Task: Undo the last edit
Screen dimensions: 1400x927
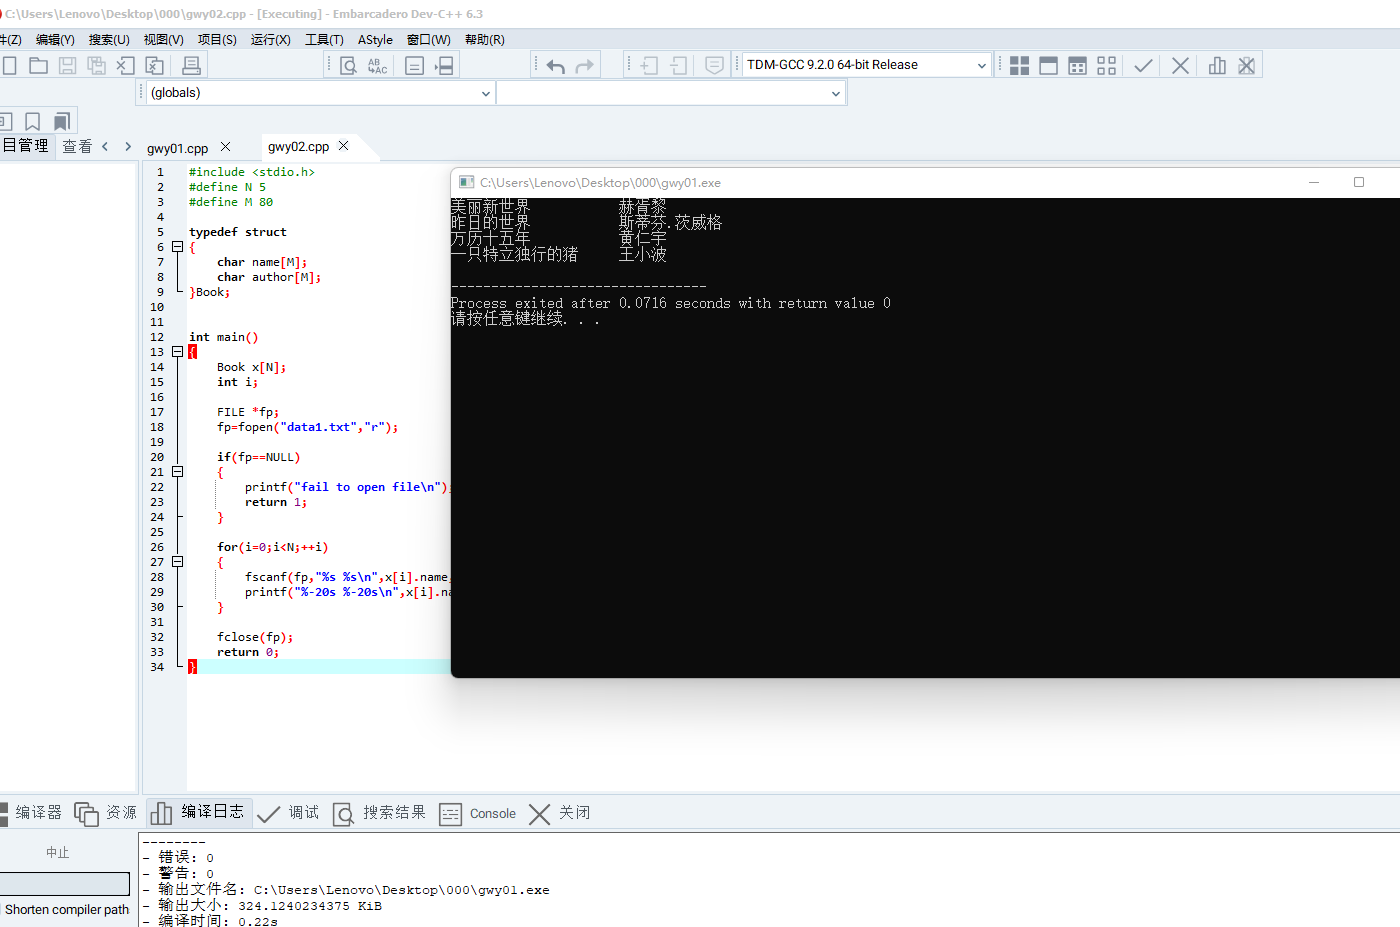Action: 556,65
